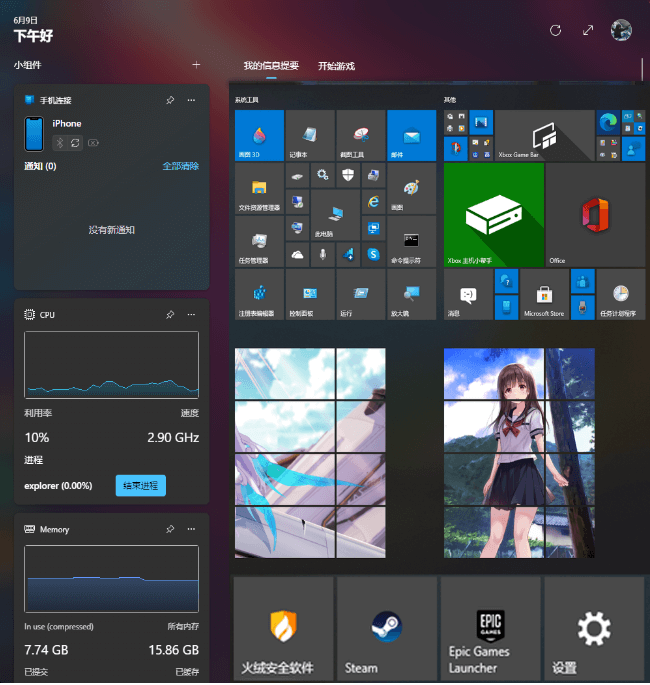650x685 pixels.
Task: Open the gear services small tile
Action: point(322,175)
